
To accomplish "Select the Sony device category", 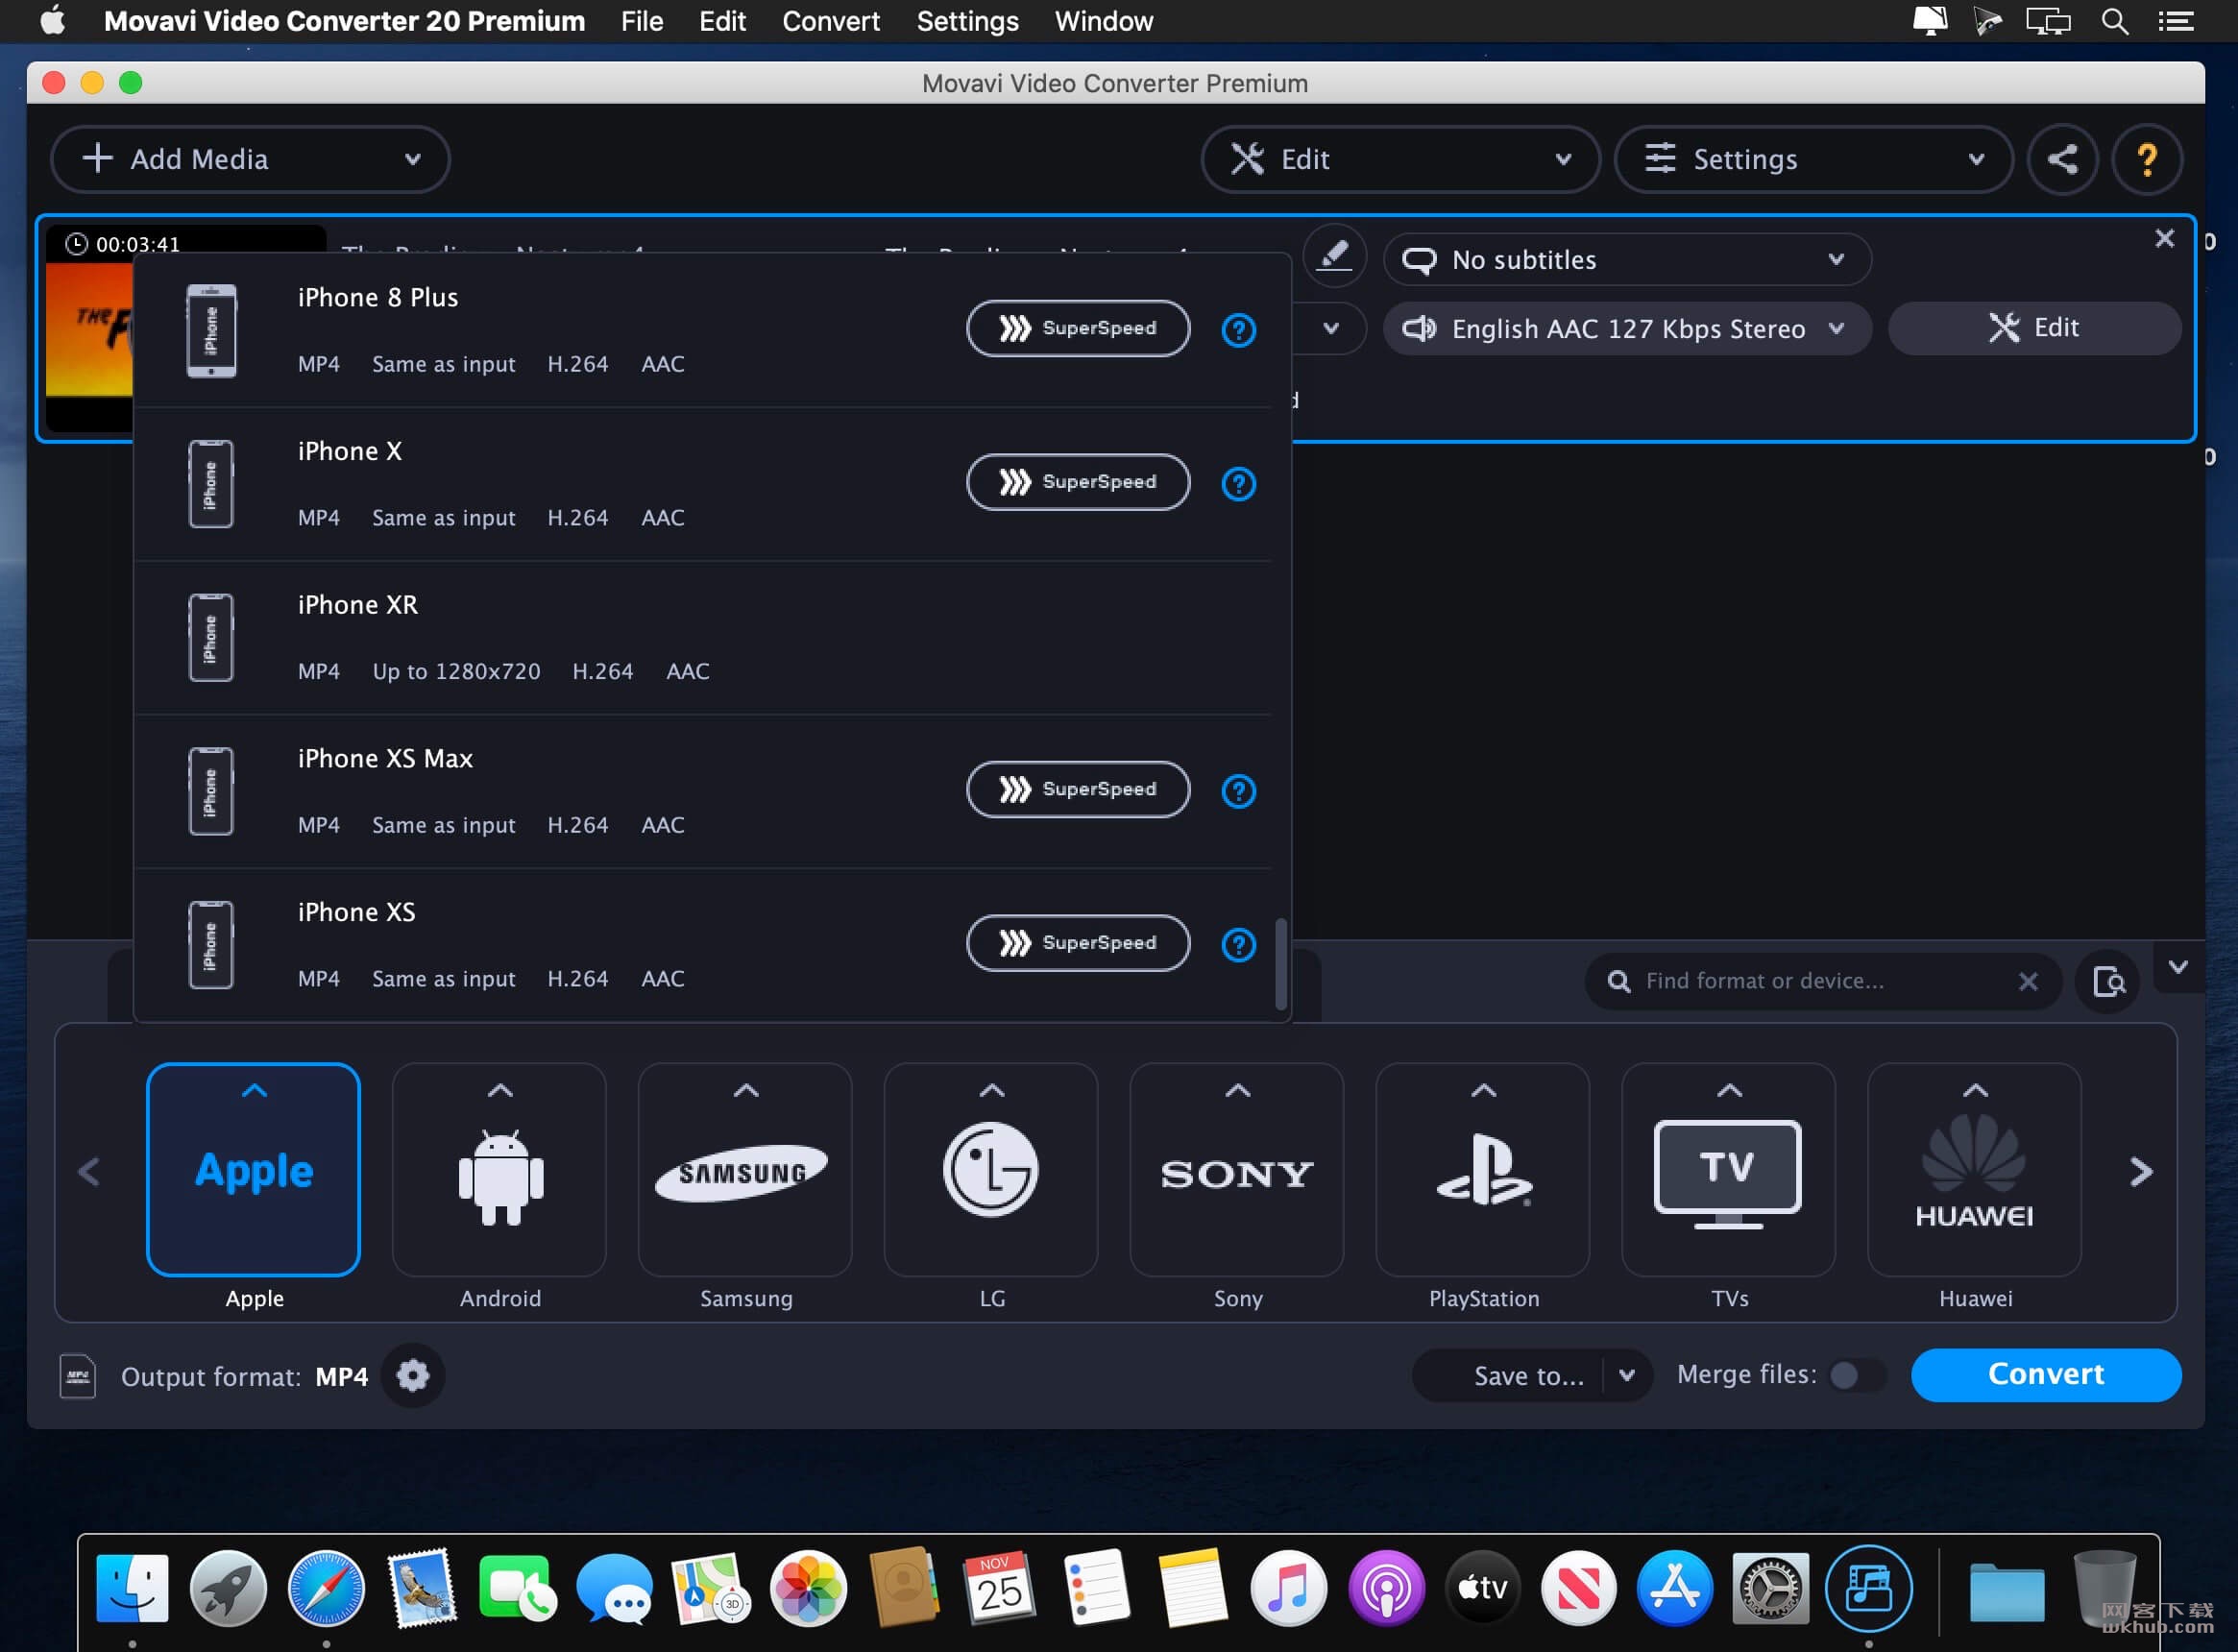I will (x=1237, y=1170).
